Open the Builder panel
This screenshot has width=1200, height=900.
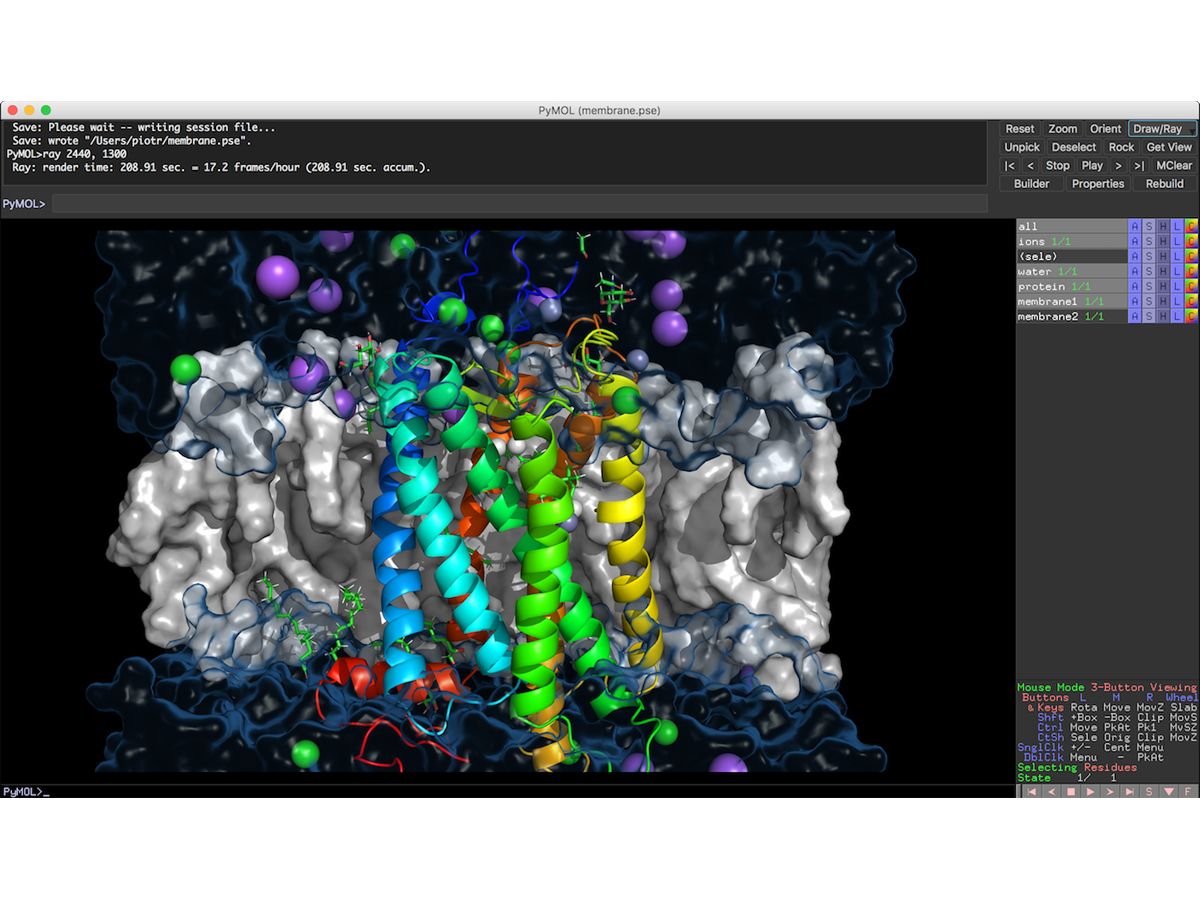pos(1031,184)
